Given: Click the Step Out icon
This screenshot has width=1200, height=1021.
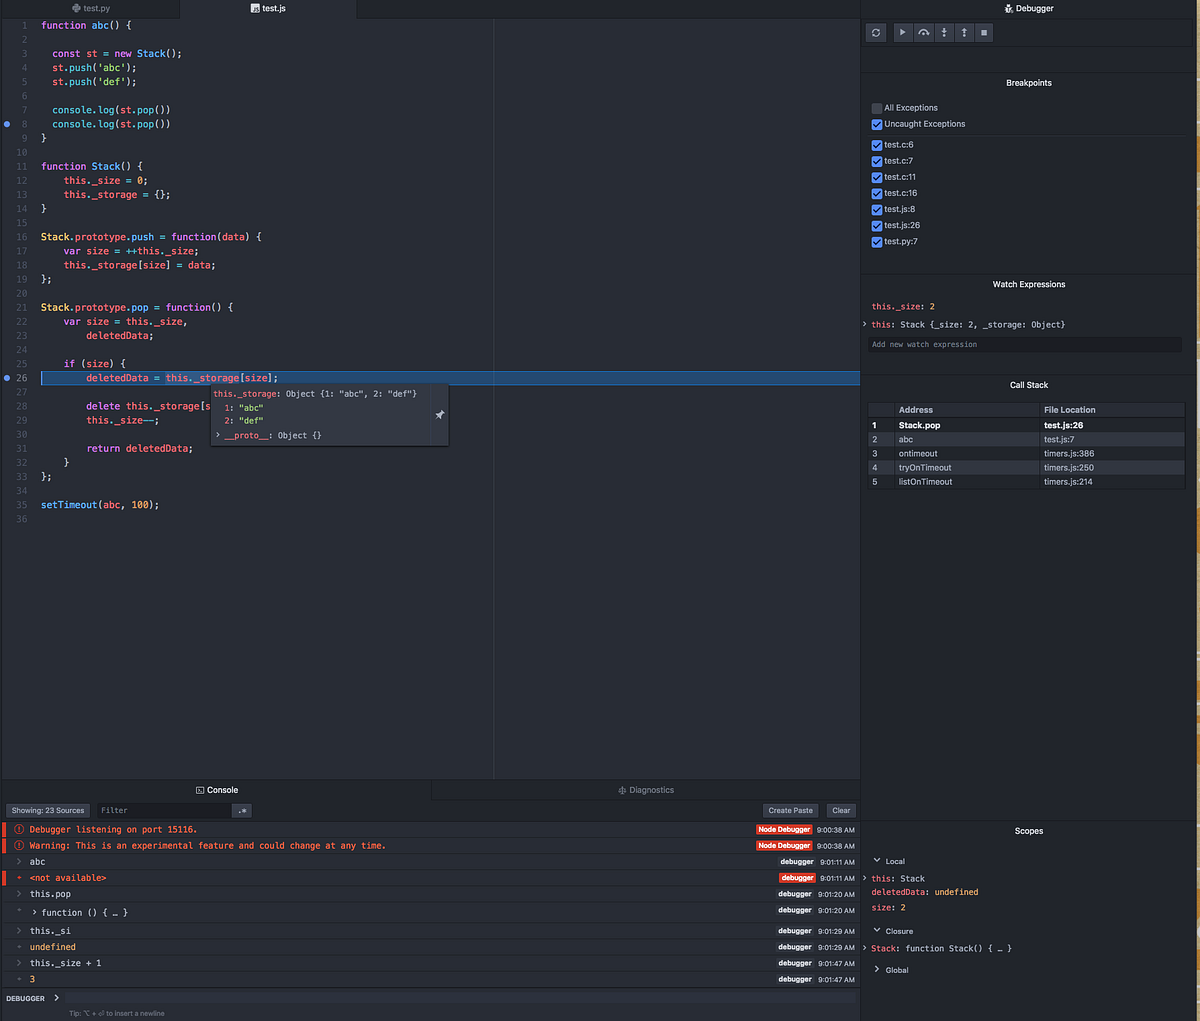Looking at the screenshot, I should (x=964, y=32).
